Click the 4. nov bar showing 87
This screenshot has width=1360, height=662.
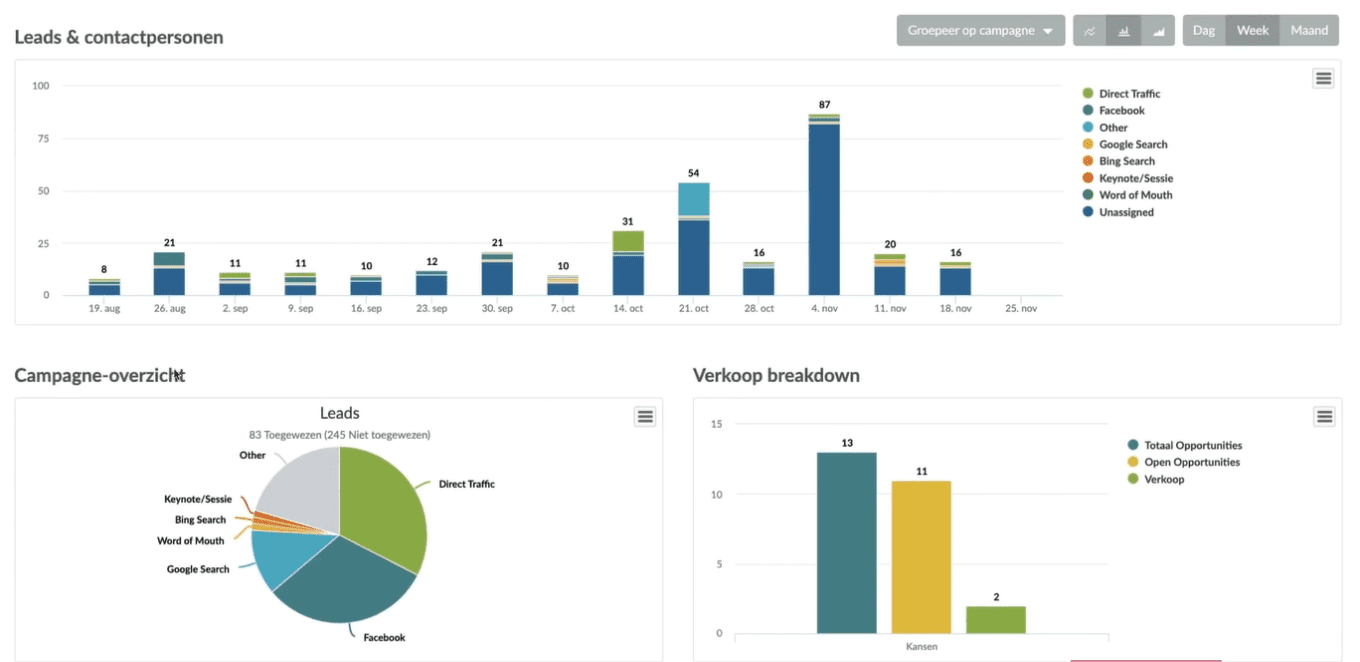click(824, 210)
